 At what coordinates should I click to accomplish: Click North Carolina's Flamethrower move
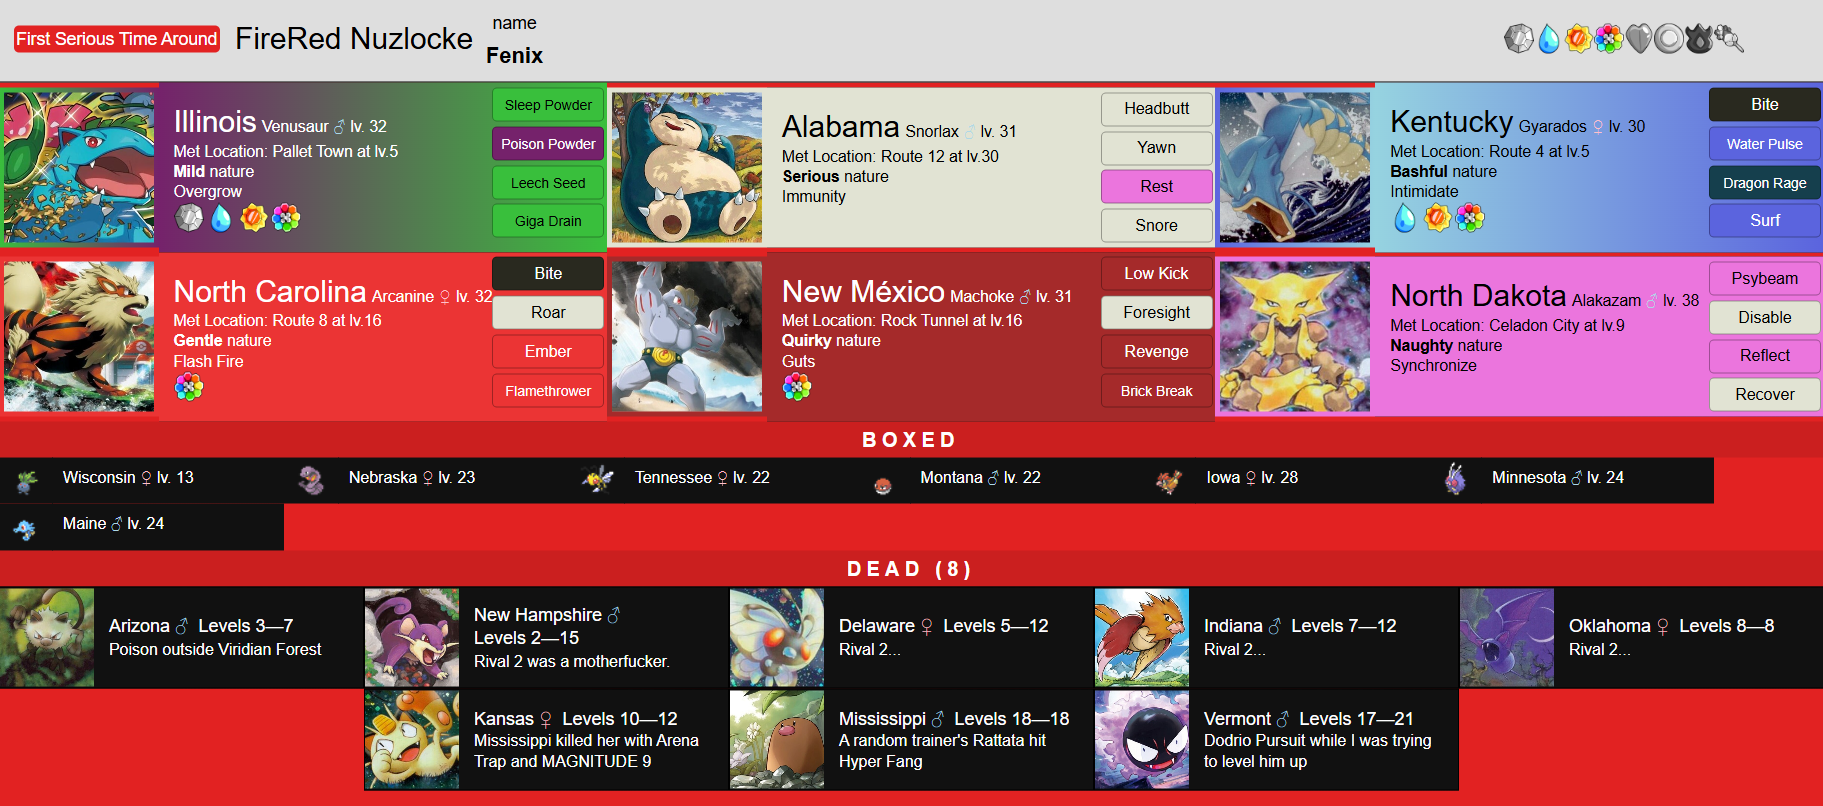[x=548, y=391]
